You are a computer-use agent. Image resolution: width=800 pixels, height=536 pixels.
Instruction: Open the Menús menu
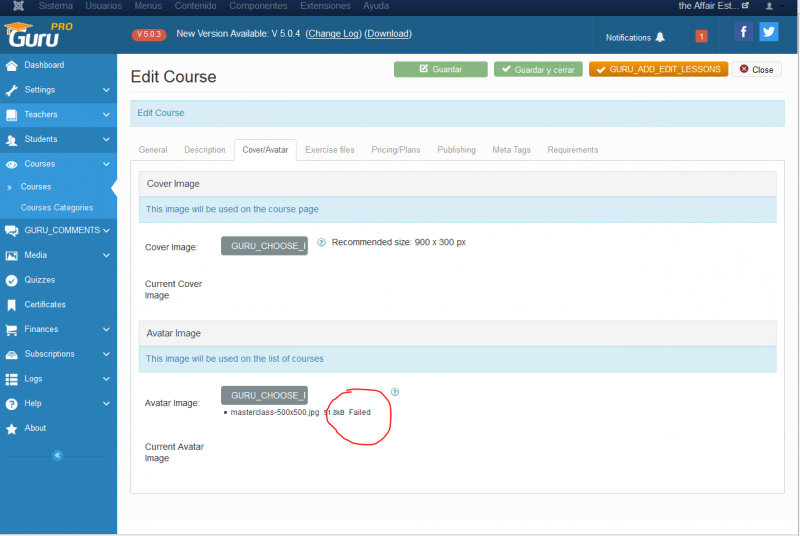coord(148,6)
